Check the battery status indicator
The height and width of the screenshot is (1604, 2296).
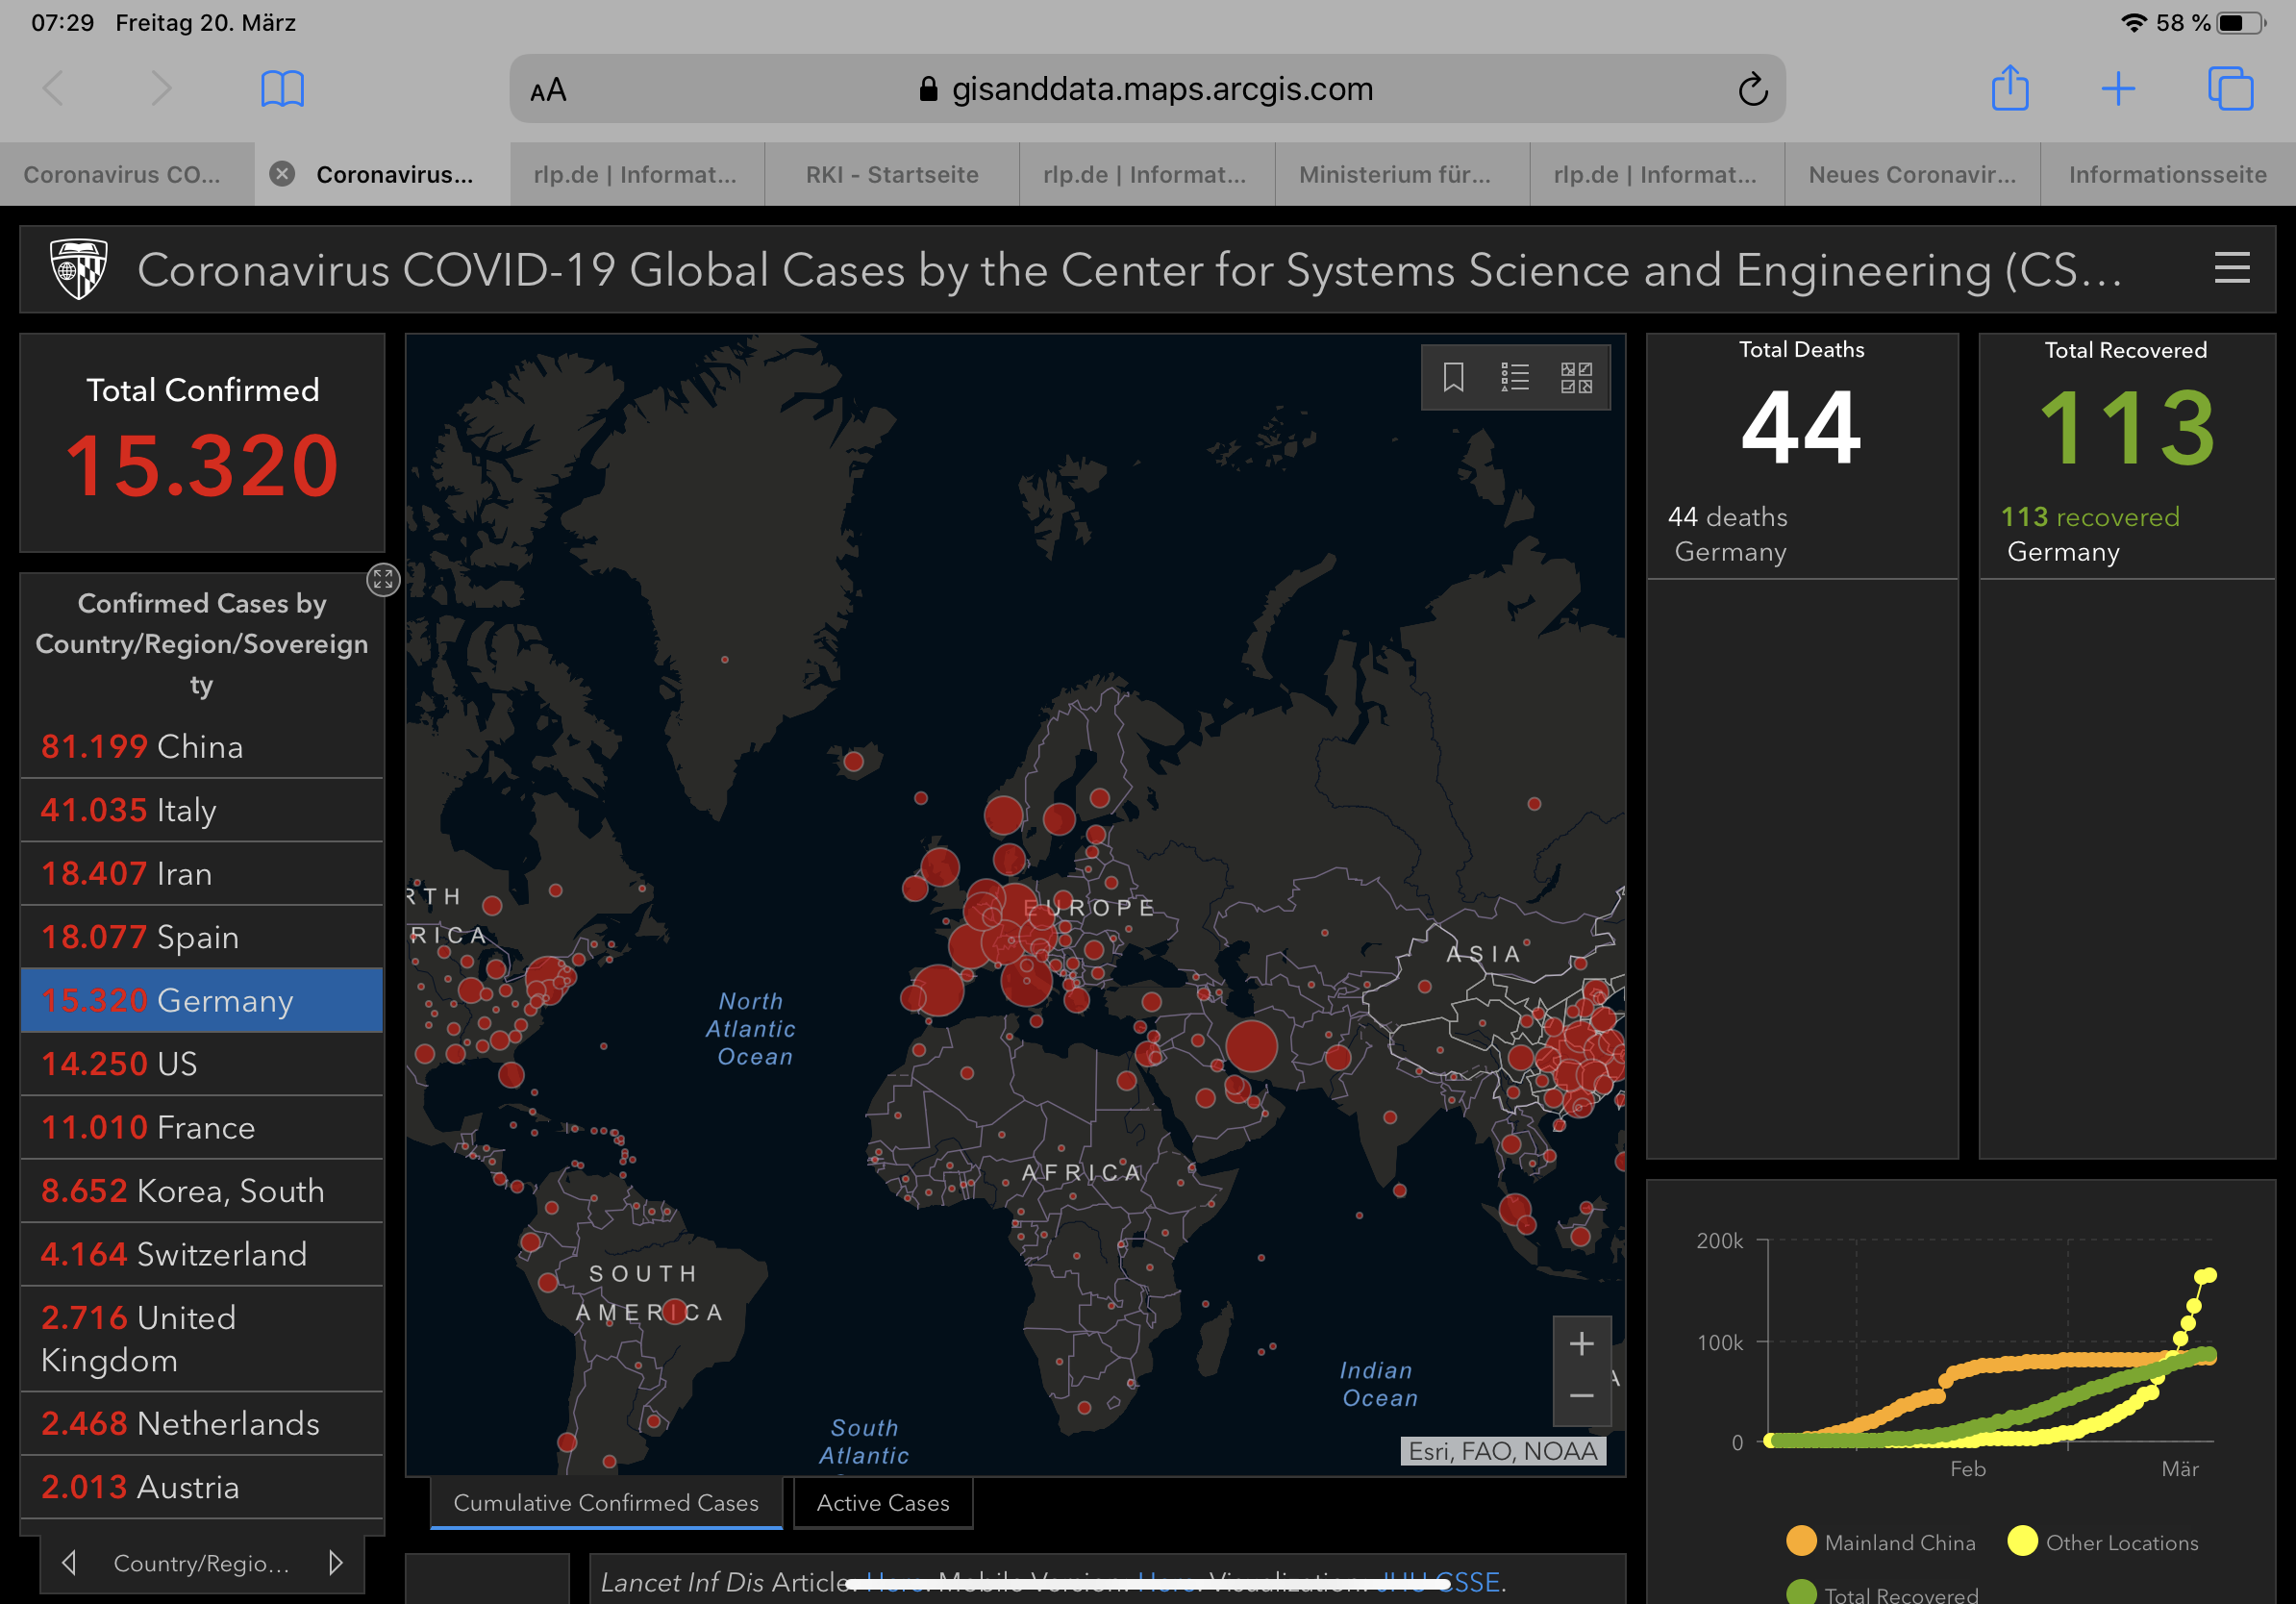tap(2240, 22)
